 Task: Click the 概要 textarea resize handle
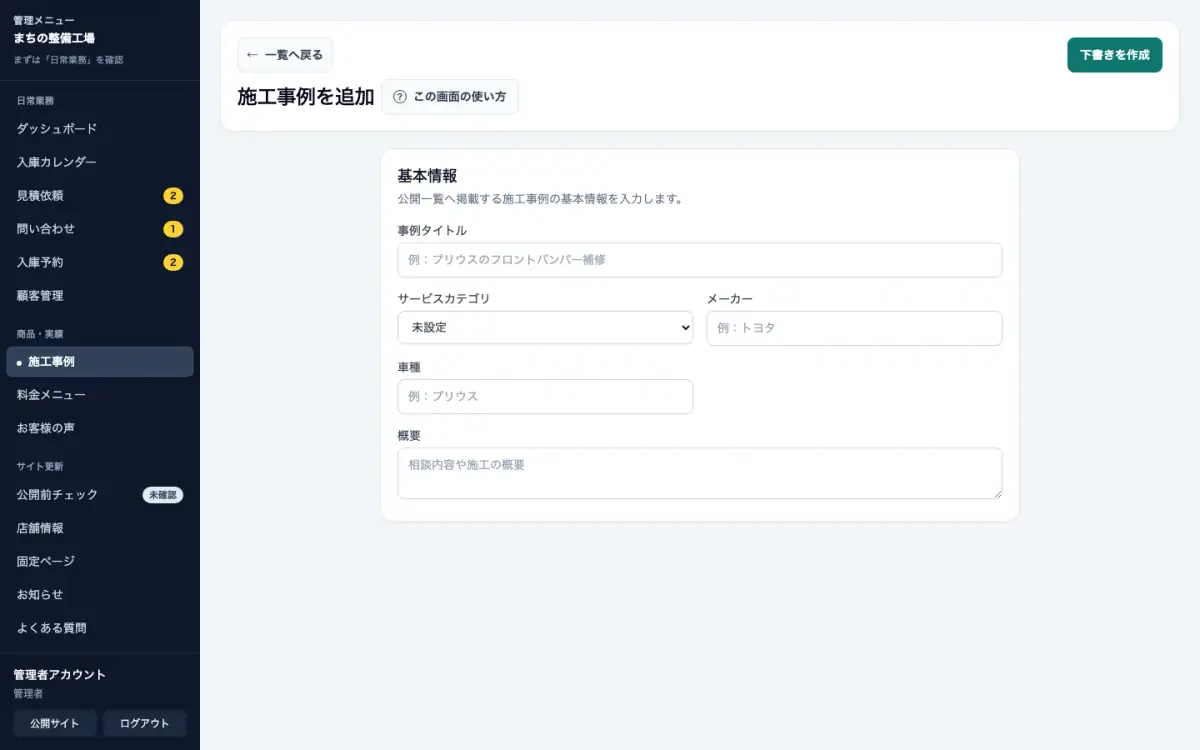click(996, 493)
